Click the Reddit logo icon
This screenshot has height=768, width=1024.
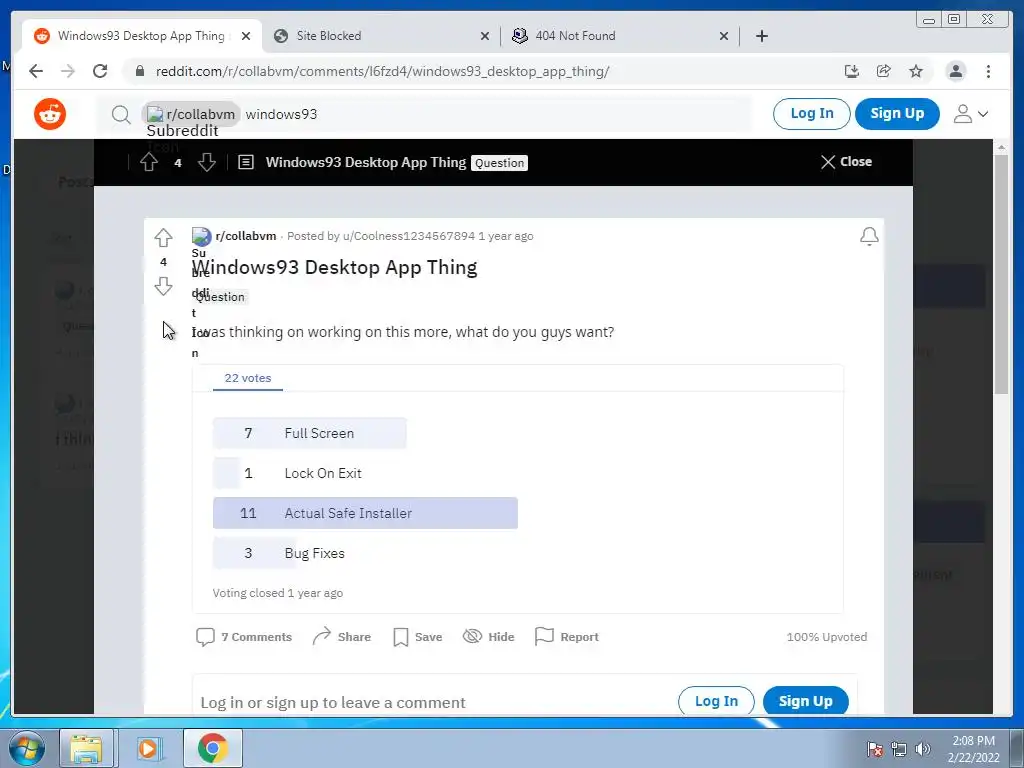coord(50,114)
